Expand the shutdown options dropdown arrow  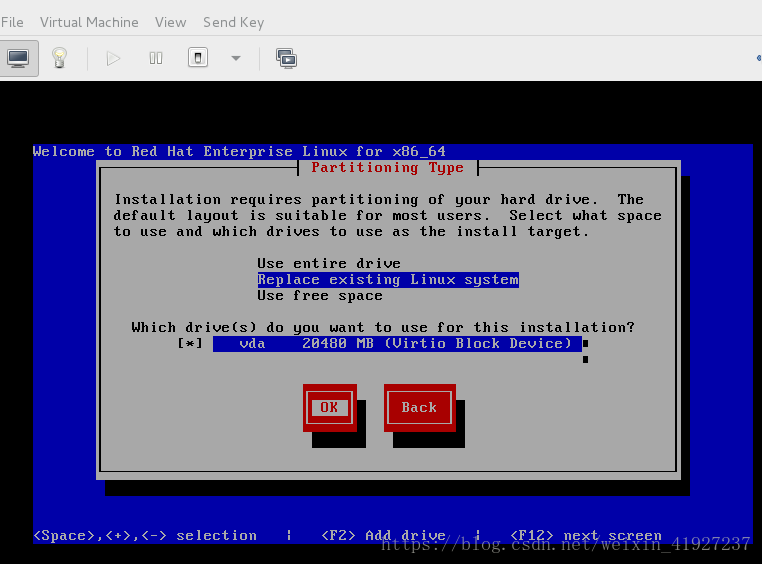(236, 59)
